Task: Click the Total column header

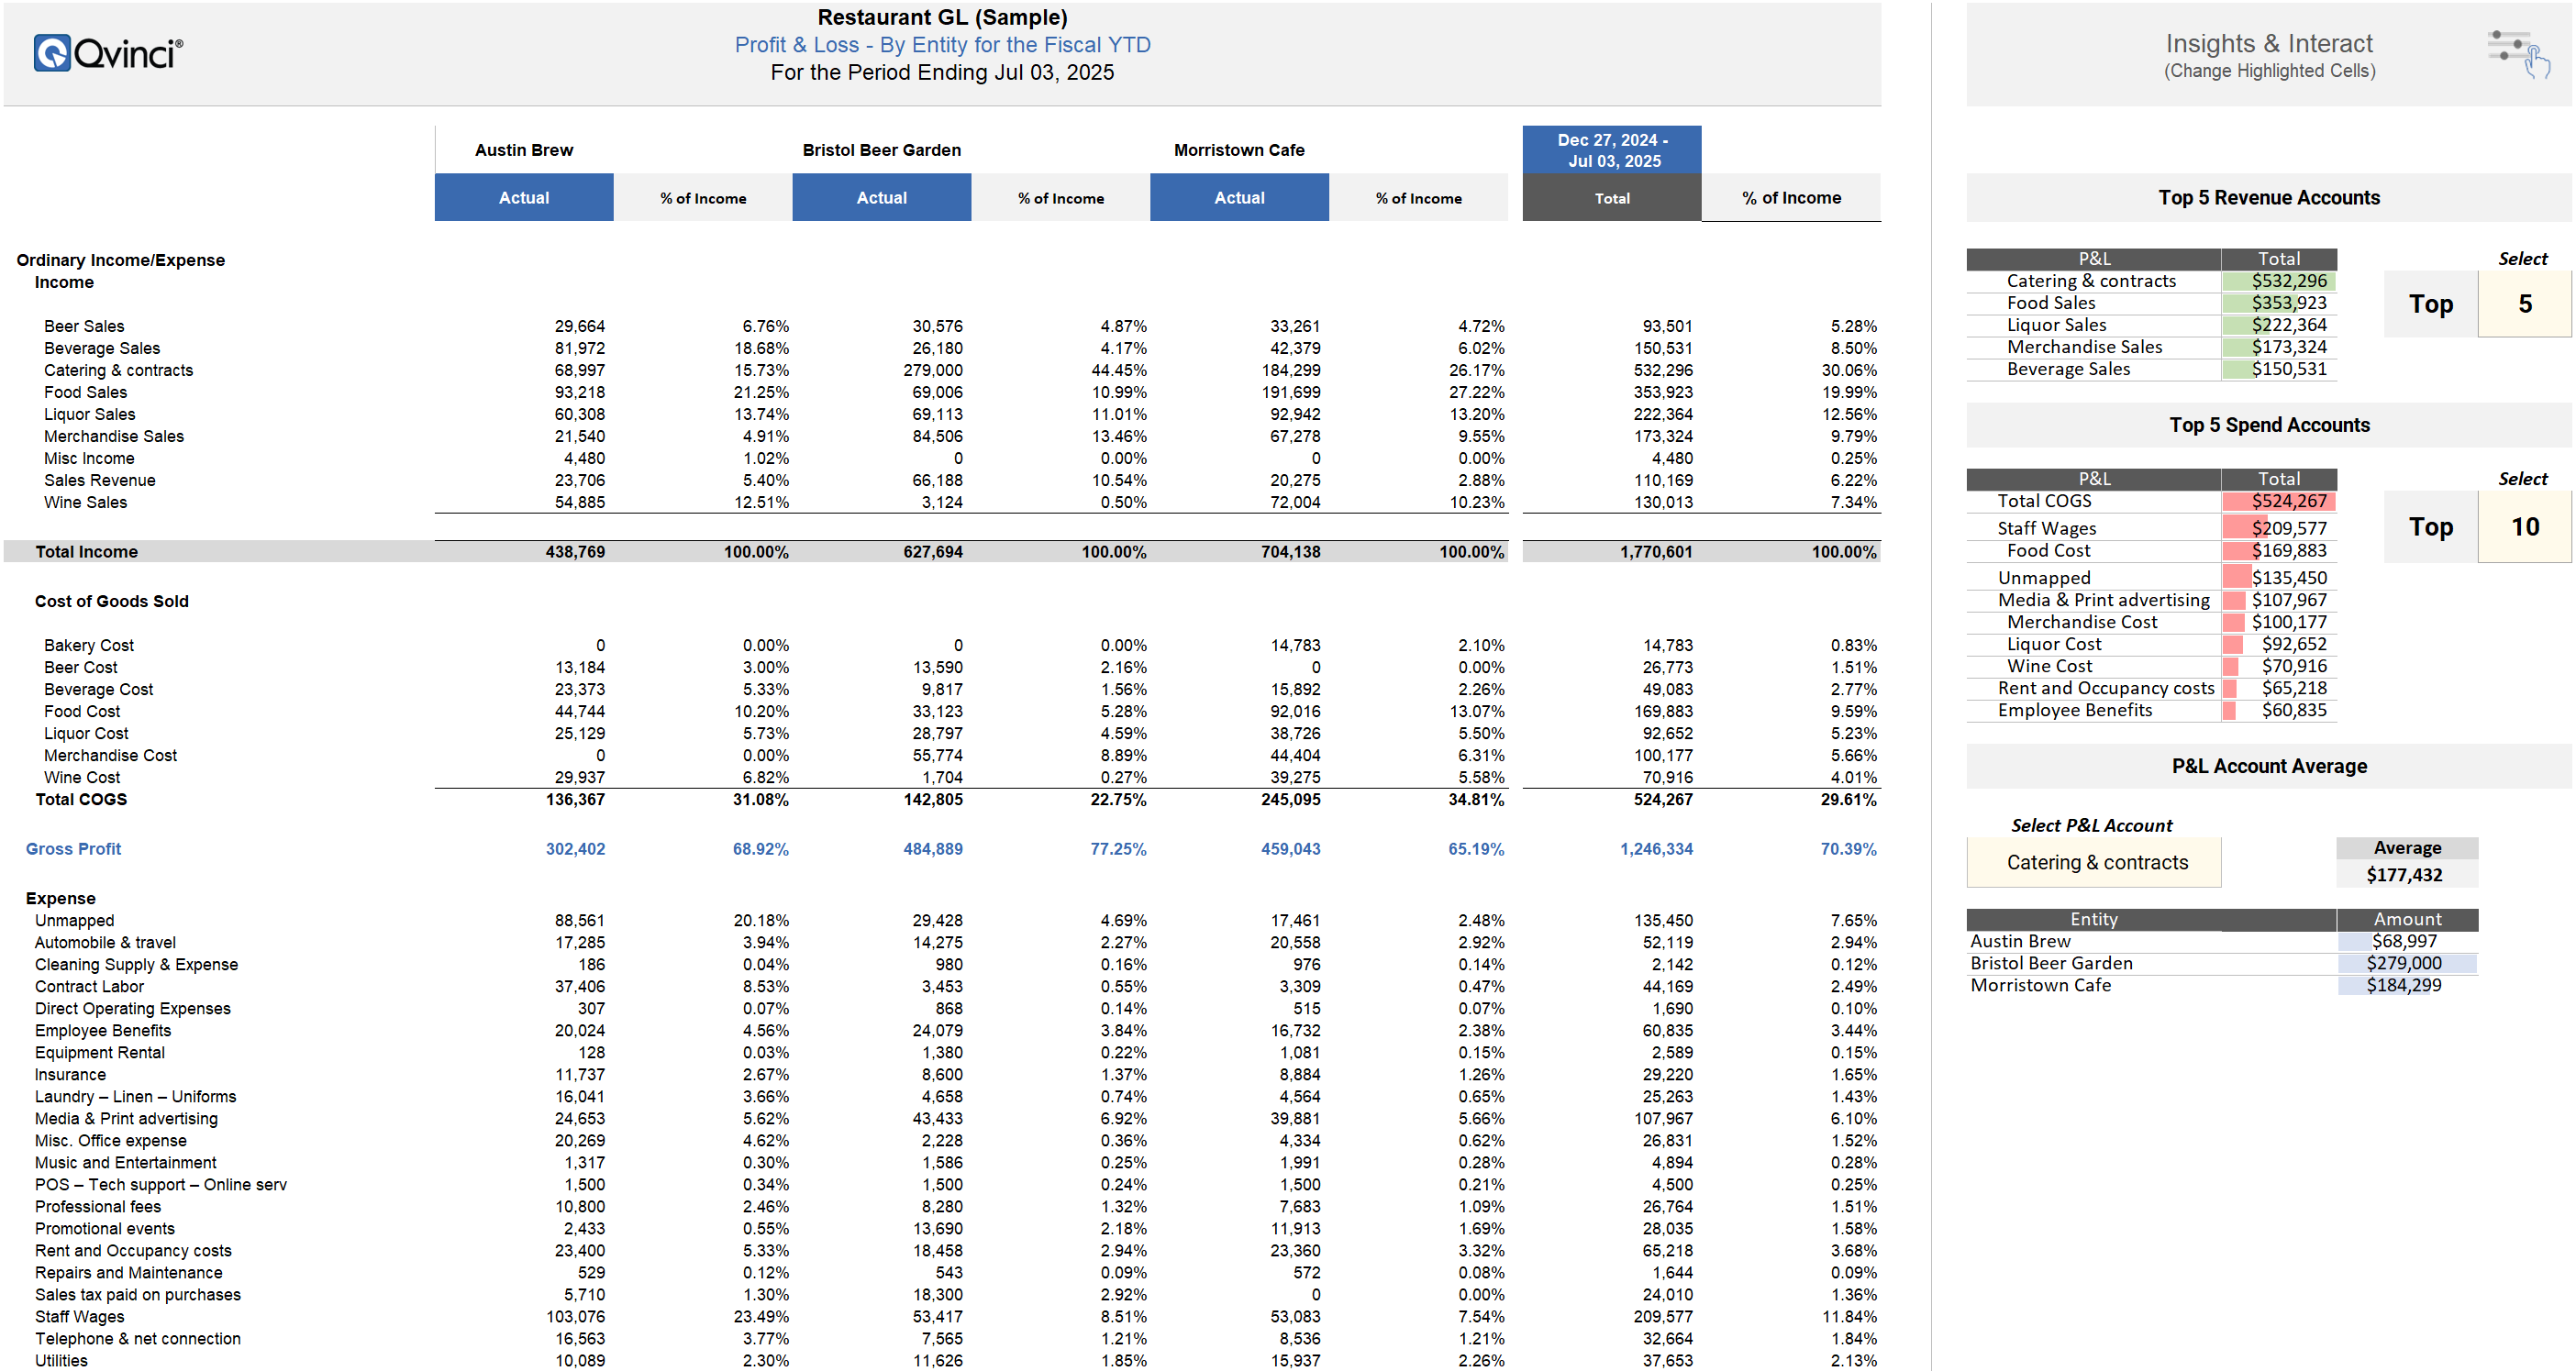Action: pos(1611,198)
